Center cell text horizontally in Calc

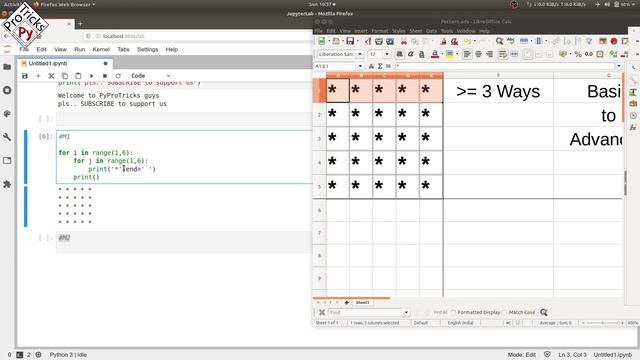tap(478, 54)
